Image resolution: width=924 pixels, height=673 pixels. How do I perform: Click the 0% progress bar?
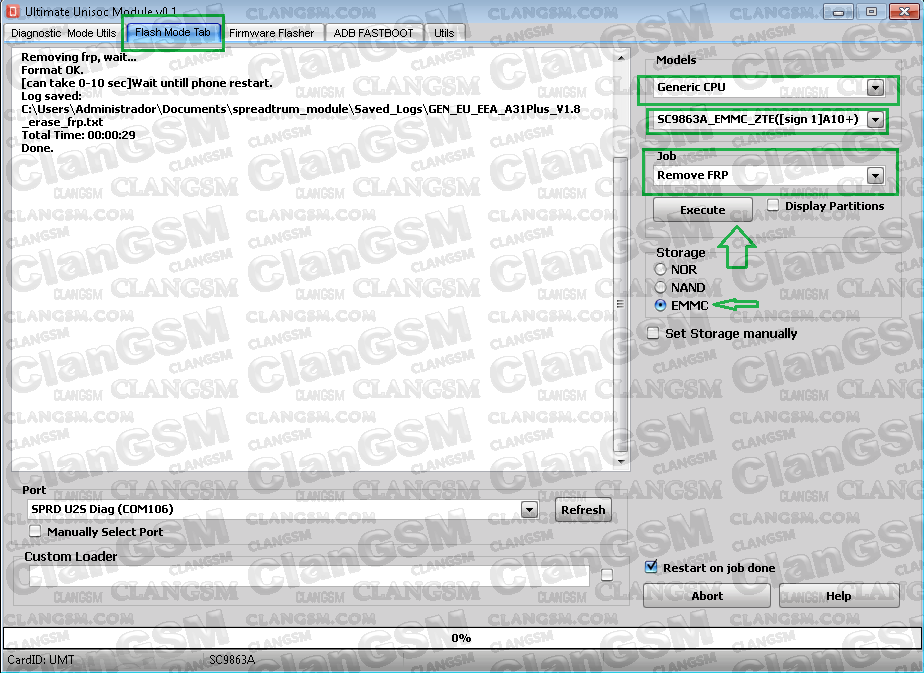point(460,637)
